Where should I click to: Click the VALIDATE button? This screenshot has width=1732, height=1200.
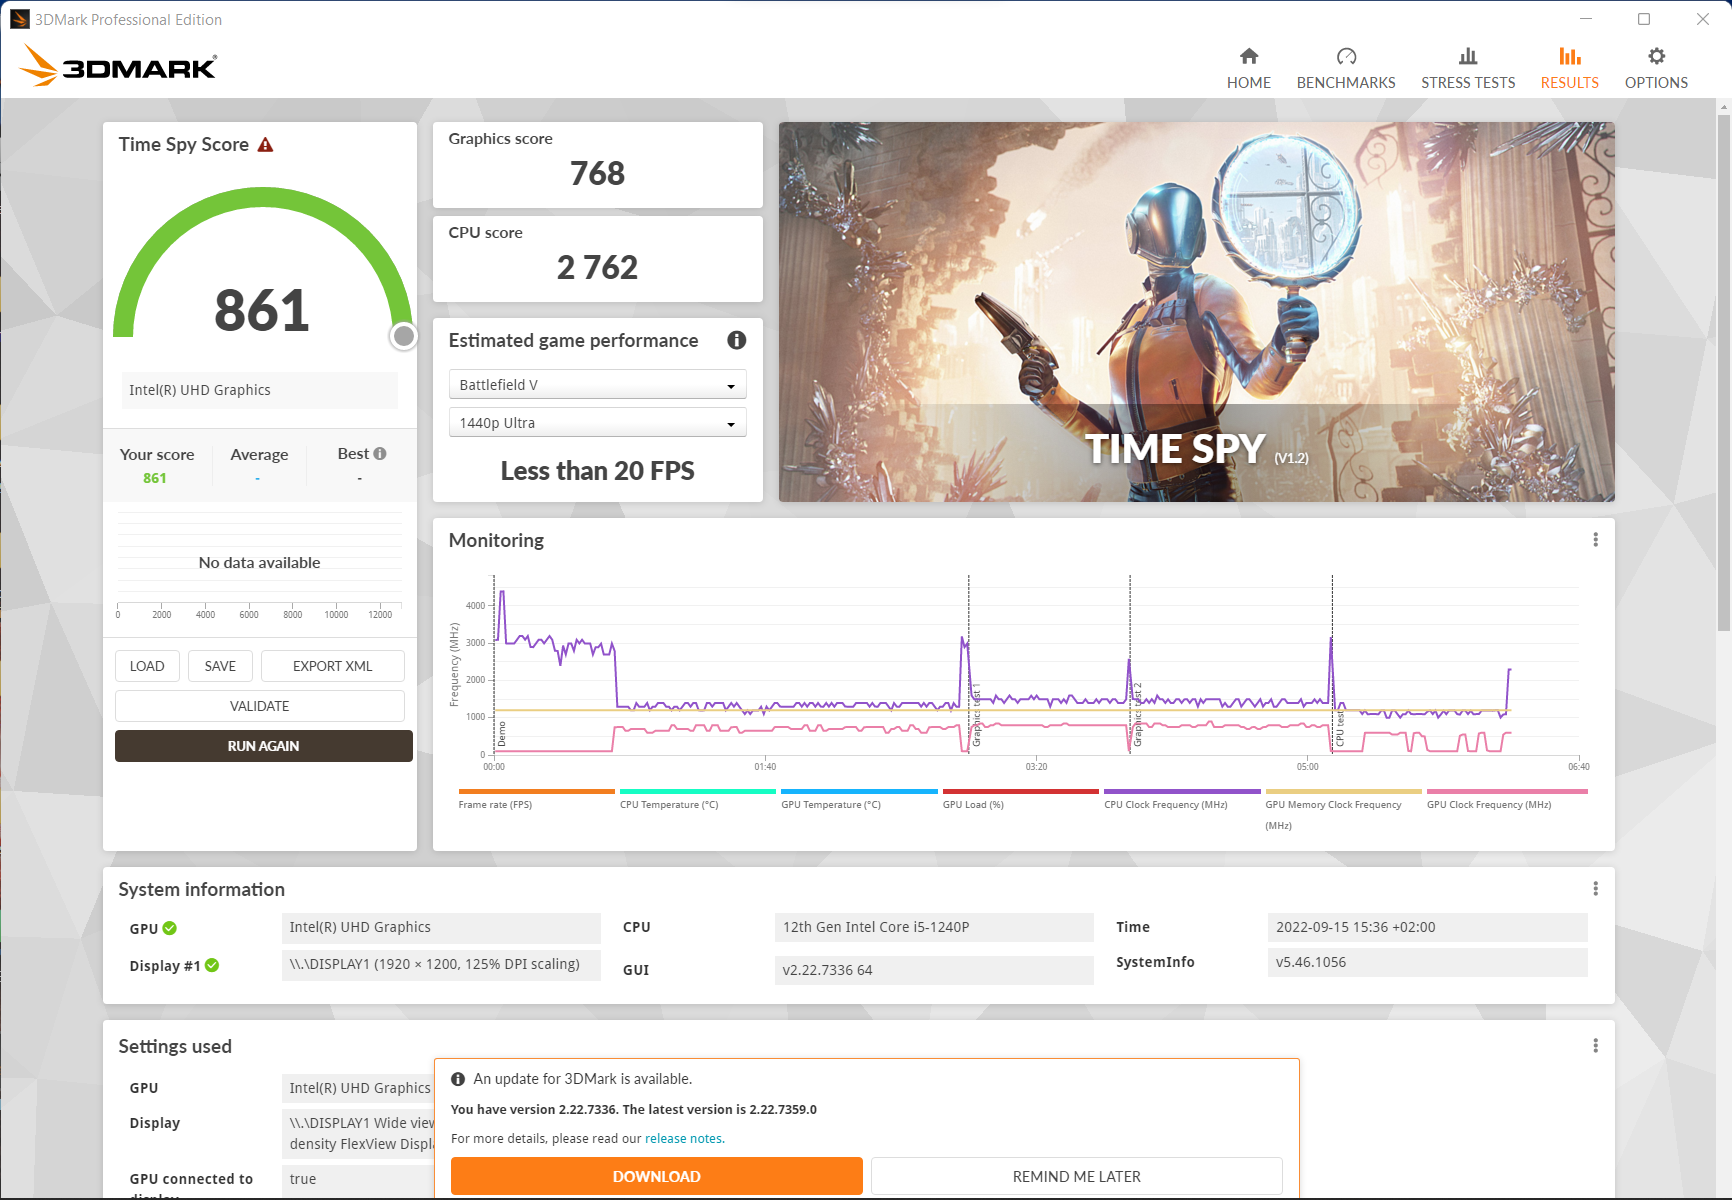tap(260, 706)
